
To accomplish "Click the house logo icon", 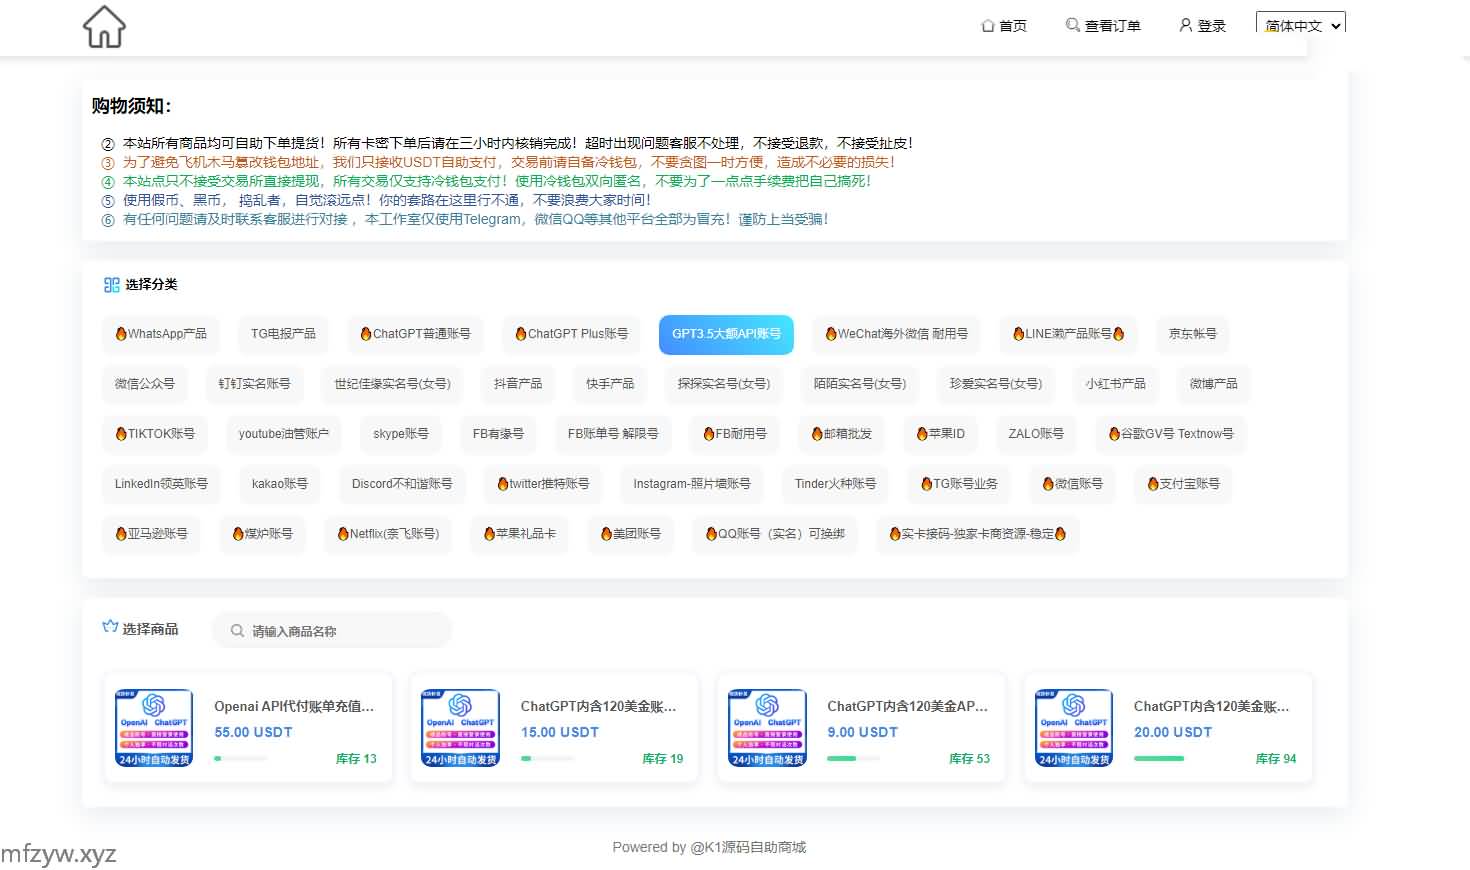I will pos(104,27).
